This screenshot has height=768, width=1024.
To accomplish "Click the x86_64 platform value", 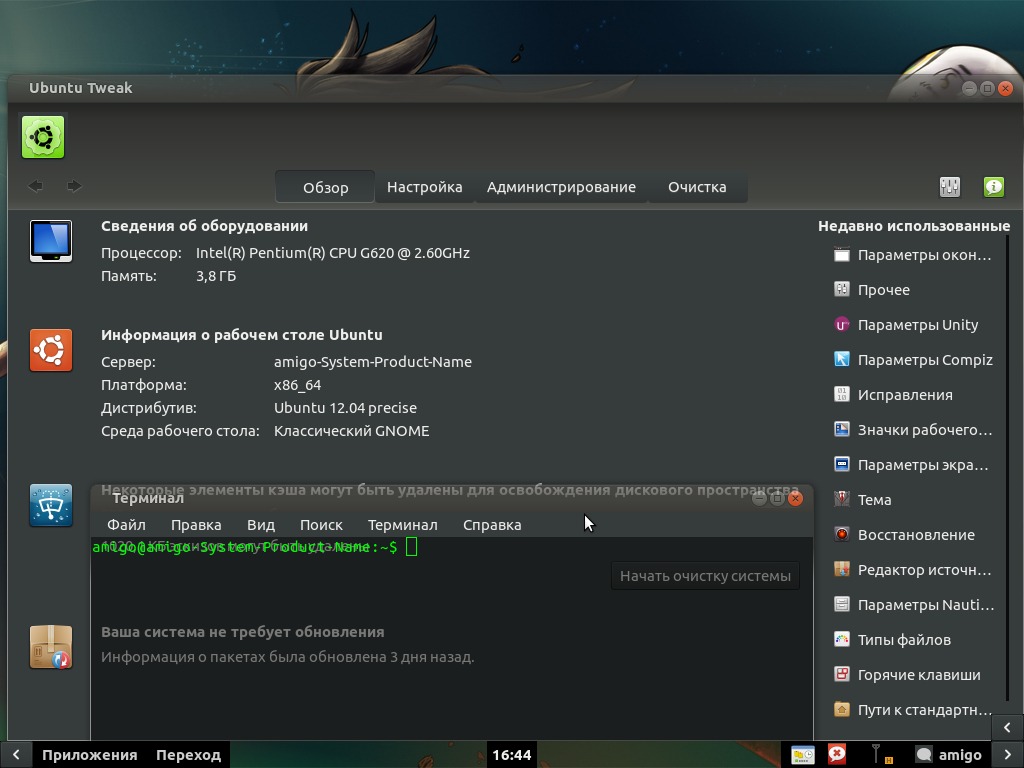I will (x=297, y=385).
